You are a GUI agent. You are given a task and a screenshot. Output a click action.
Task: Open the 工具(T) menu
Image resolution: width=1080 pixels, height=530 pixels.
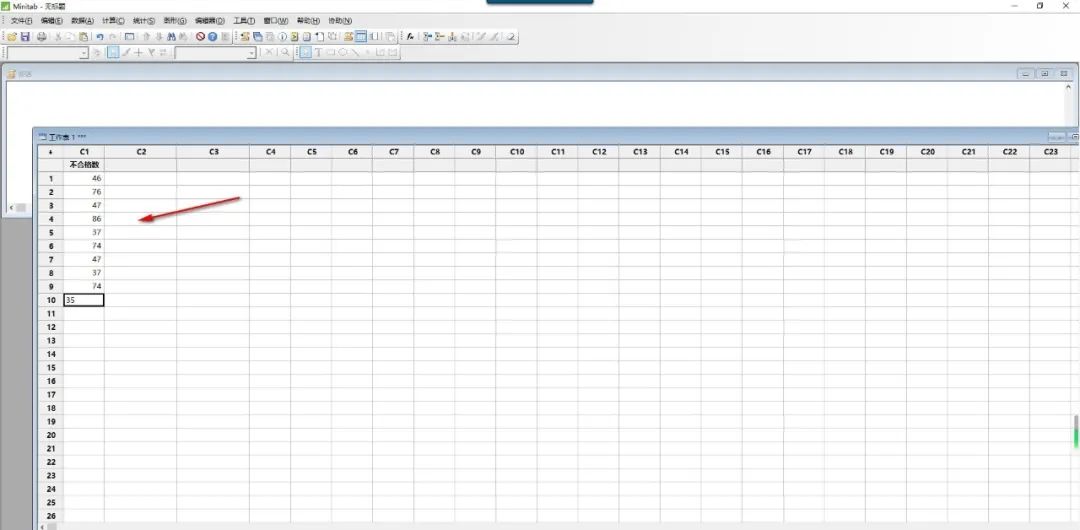tap(244, 21)
